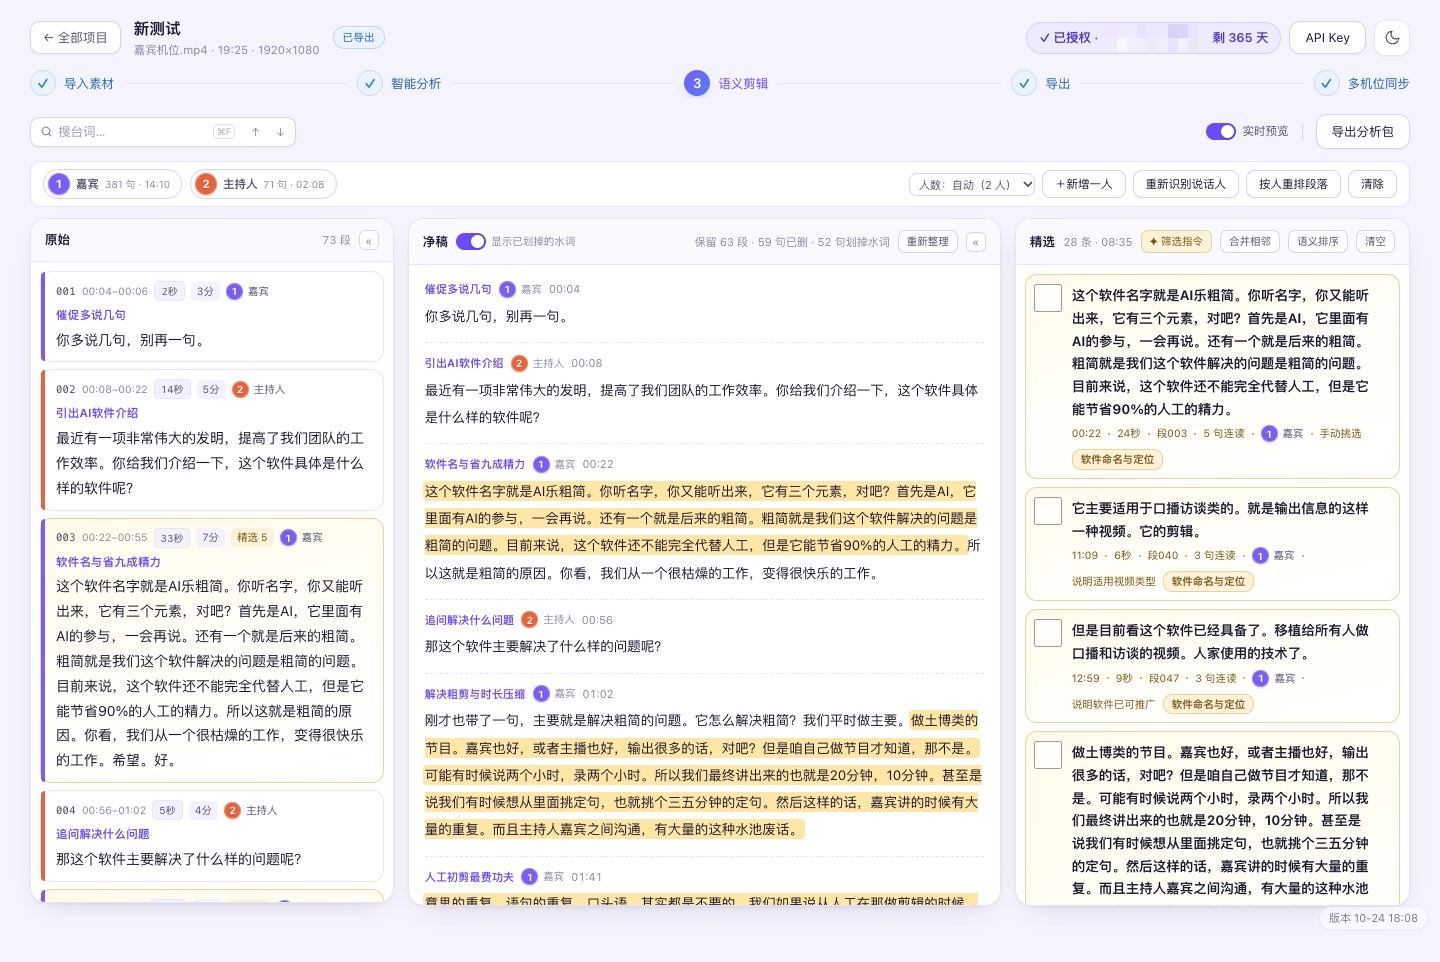Collapse the 净稿 panel chevron
1440x962 pixels.
[976, 242]
